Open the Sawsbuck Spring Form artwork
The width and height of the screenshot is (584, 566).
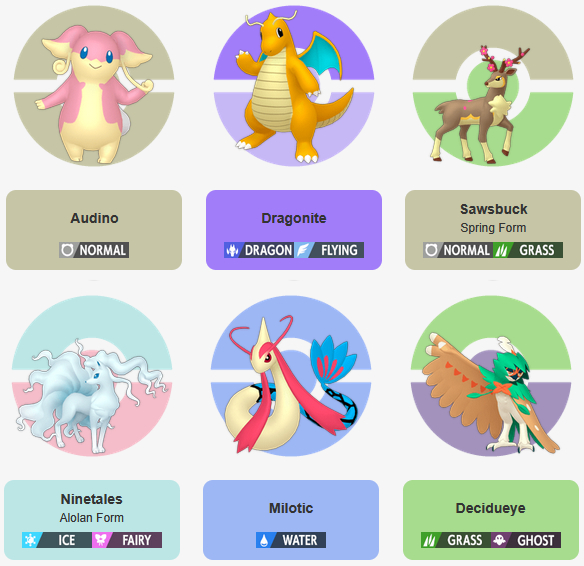click(x=493, y=86)
